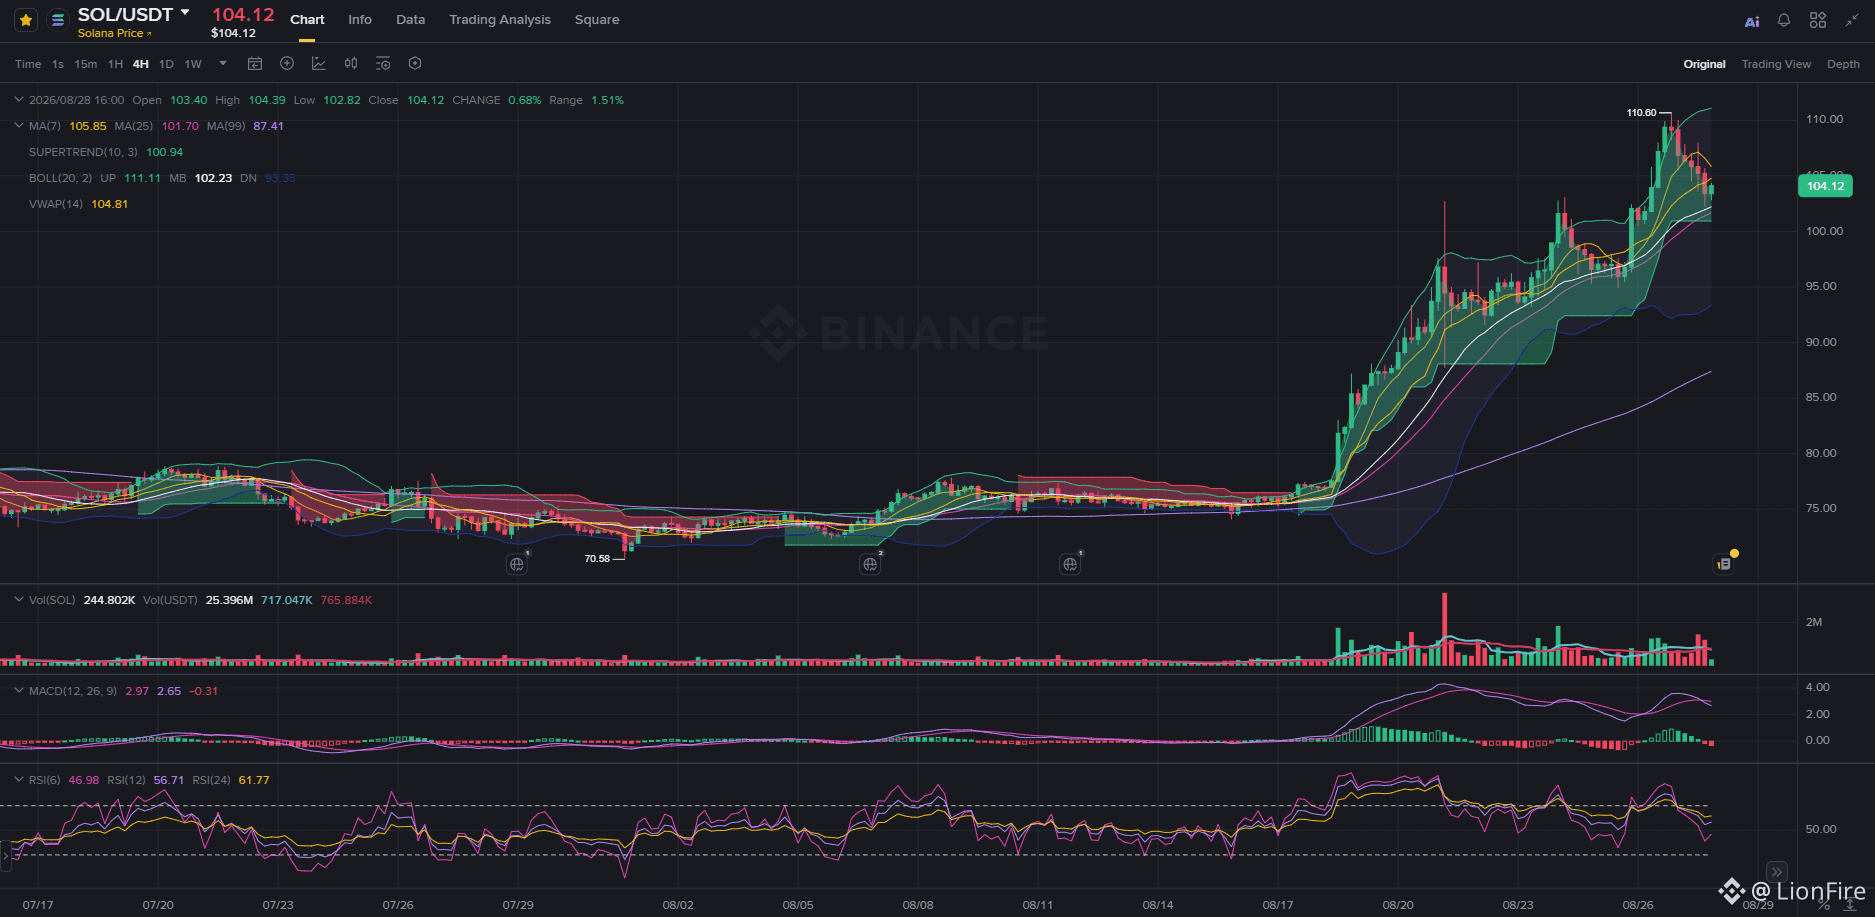Image resolution: width=1875 pixels, height=917 pixels.
Task: Collapse the OHLC info row chevron
Action: (18, 100)
